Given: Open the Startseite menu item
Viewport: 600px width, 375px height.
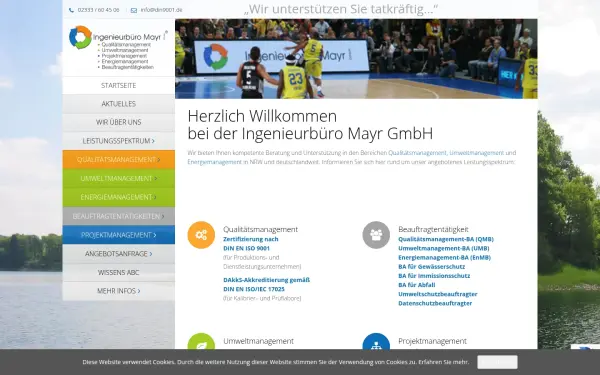Looking at the screenshot, I should (119, 85).
